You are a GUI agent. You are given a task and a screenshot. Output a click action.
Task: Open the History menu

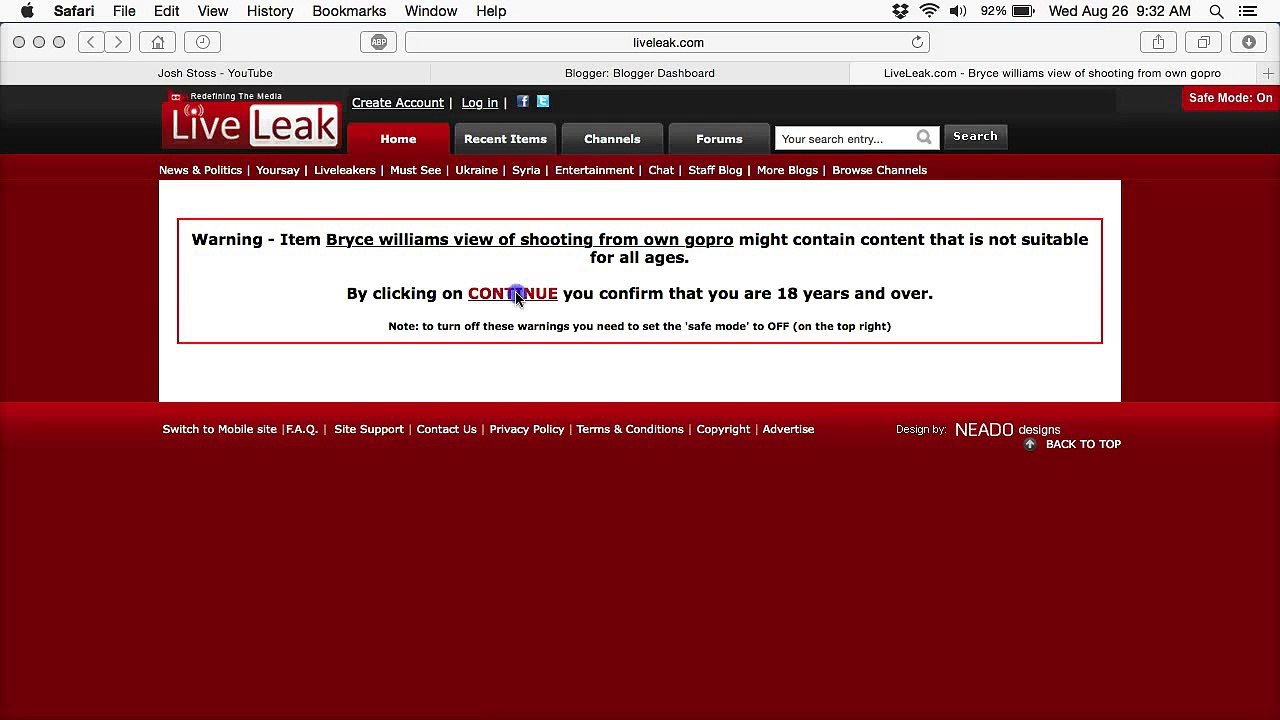point(270,11)
